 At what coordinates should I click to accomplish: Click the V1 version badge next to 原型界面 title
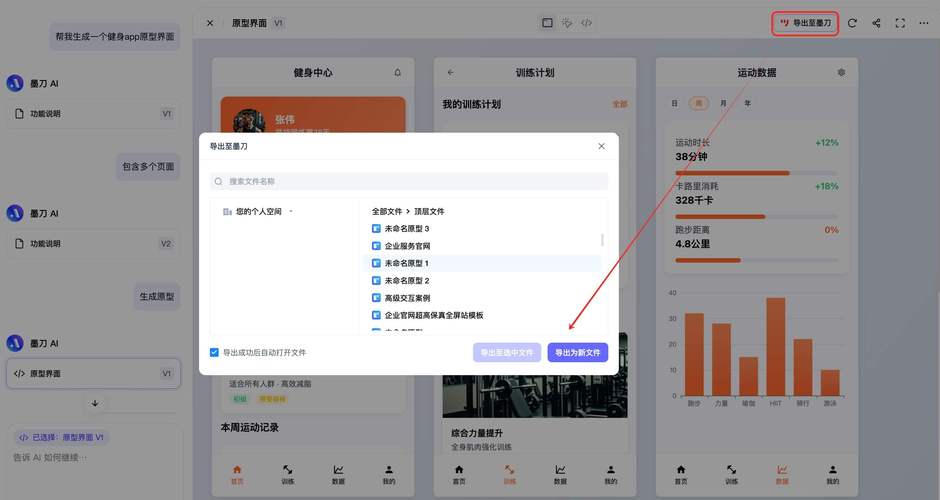pyautogui.click(x=278, y=23)
